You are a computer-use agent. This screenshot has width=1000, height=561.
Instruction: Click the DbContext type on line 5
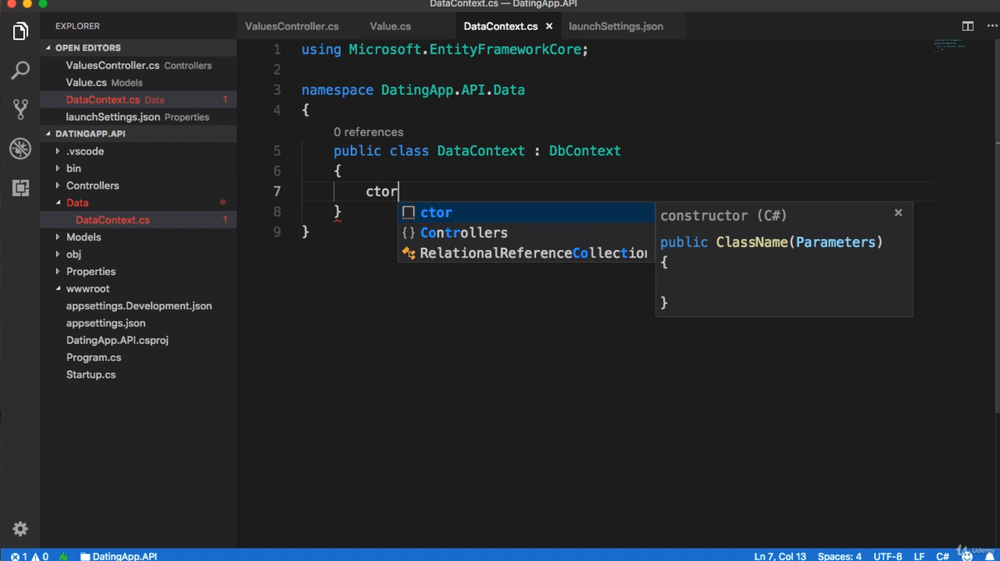coord(585,151)
